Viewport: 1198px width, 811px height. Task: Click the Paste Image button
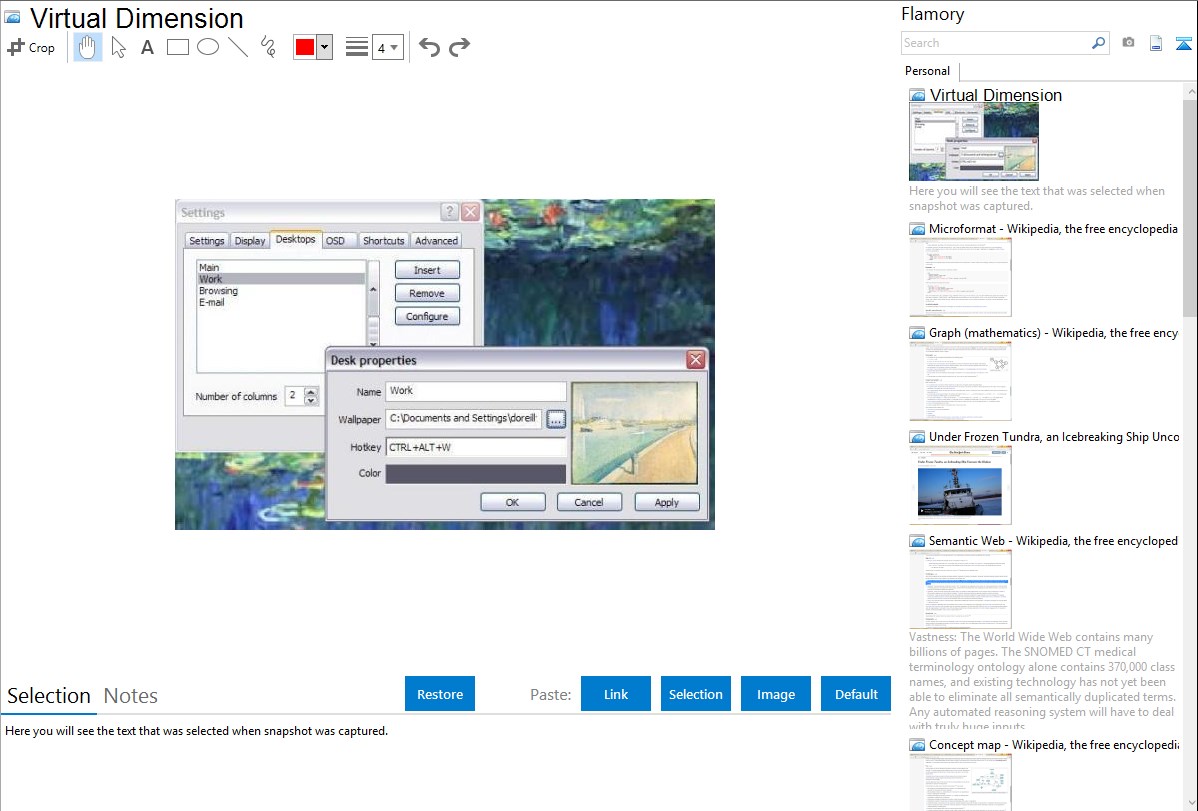click(775, 694)
